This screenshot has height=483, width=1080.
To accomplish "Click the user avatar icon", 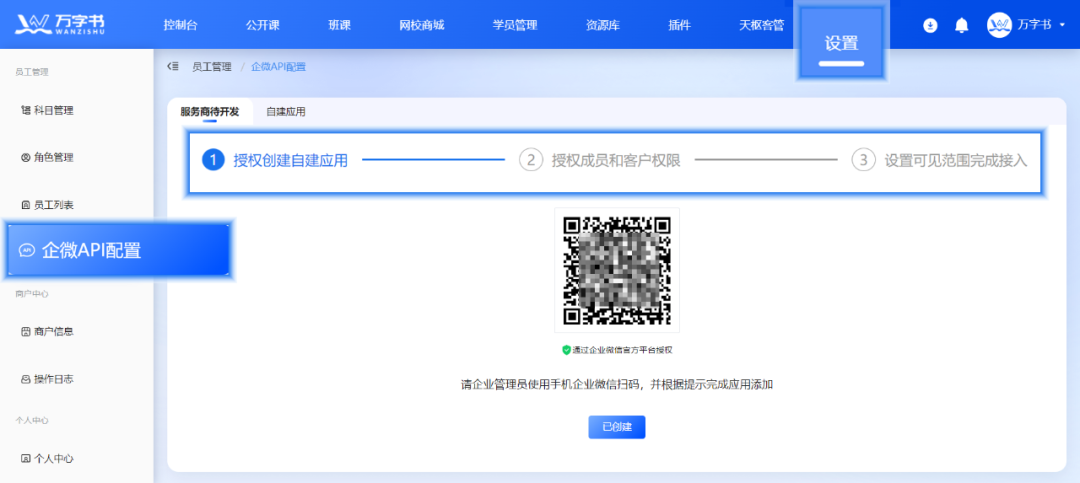I will tap(999, 25).
